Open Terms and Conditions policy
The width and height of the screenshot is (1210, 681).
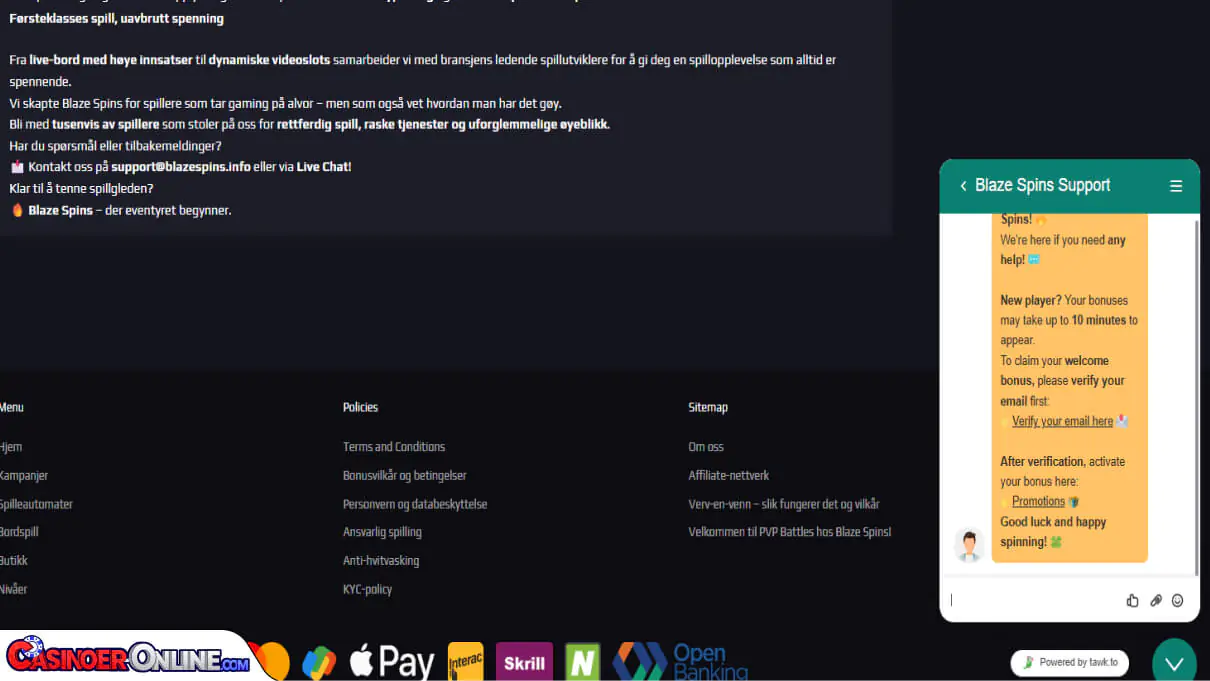pyautogui.click(x=393, y=447)
